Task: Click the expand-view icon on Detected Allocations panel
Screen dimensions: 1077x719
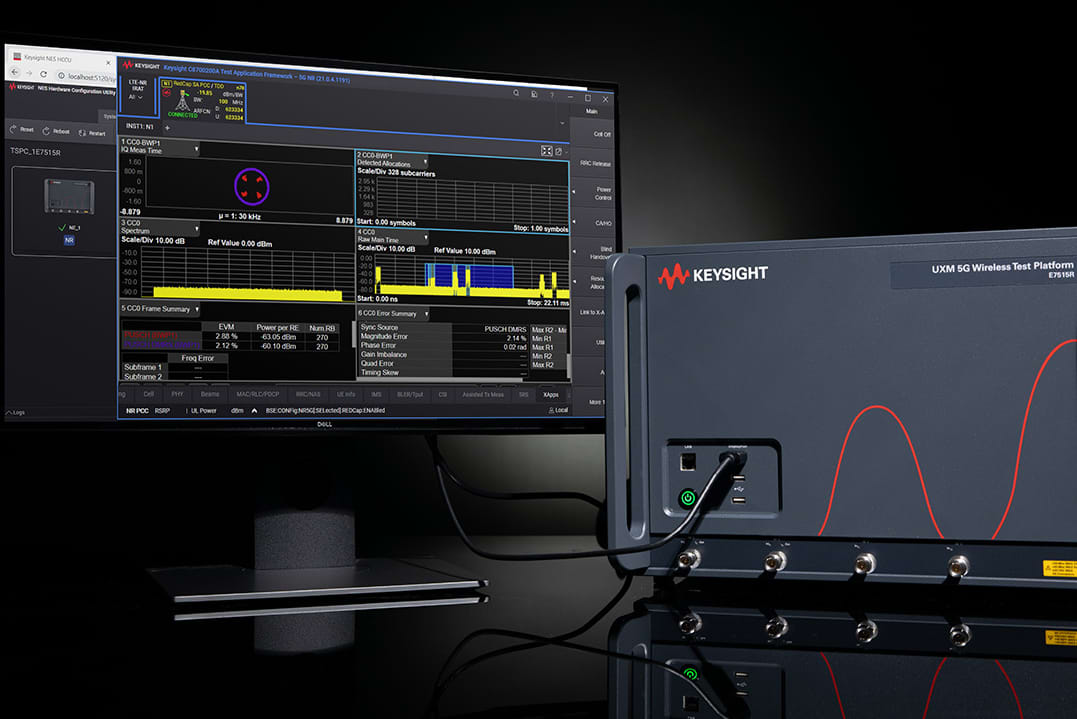Action: coord(548,149)
